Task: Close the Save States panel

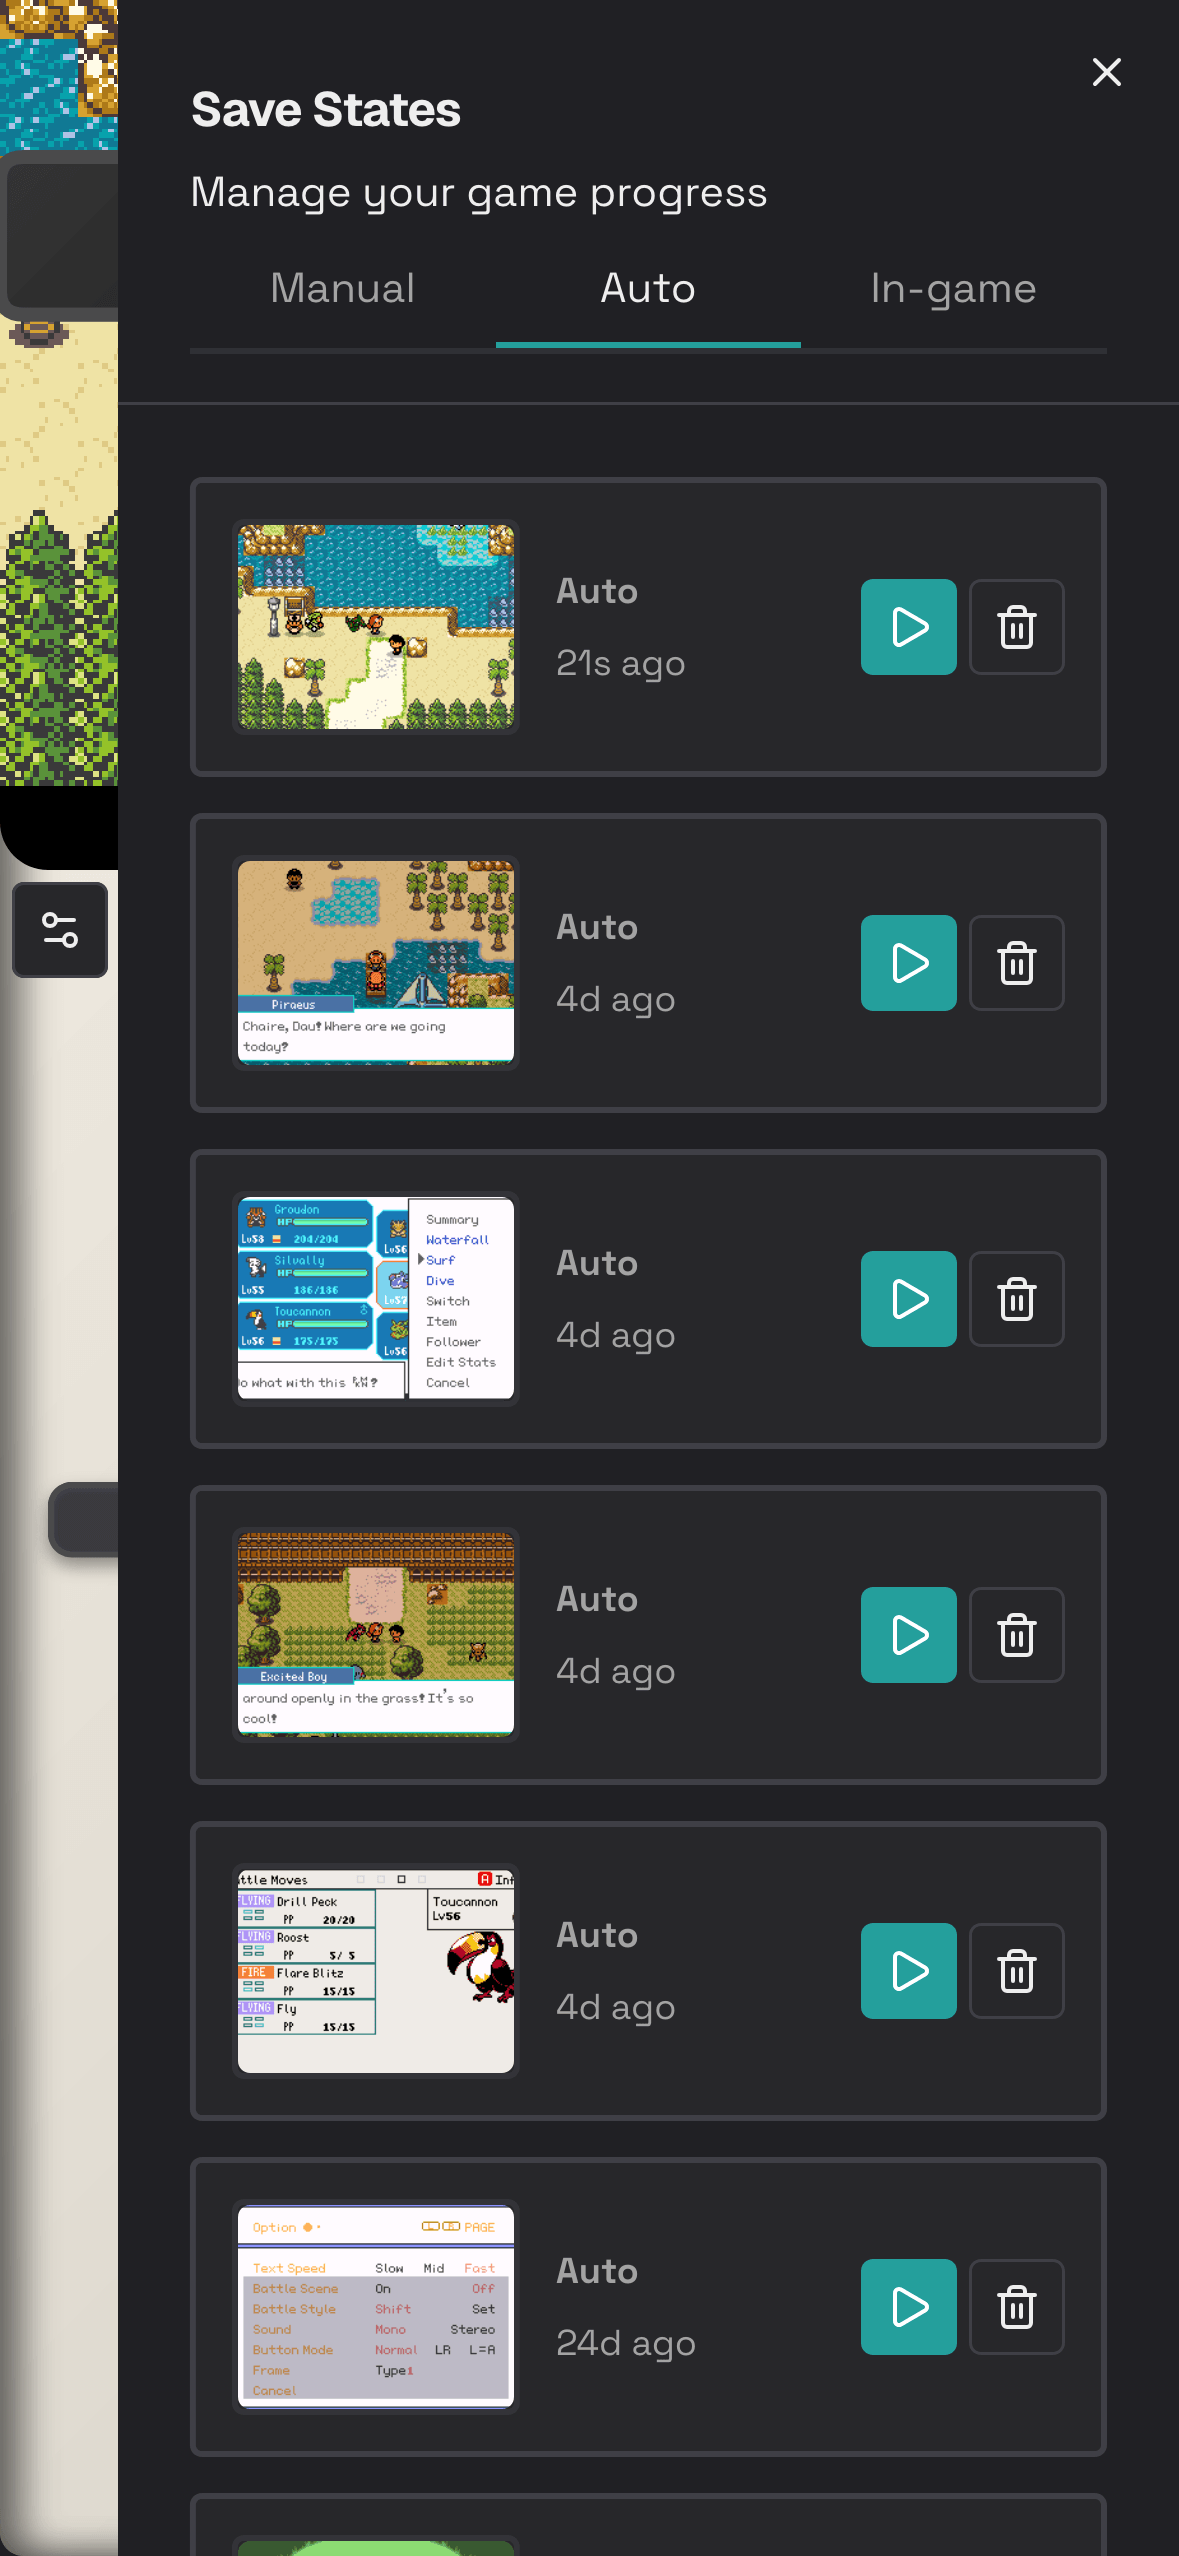Action: pos(1106,72)
